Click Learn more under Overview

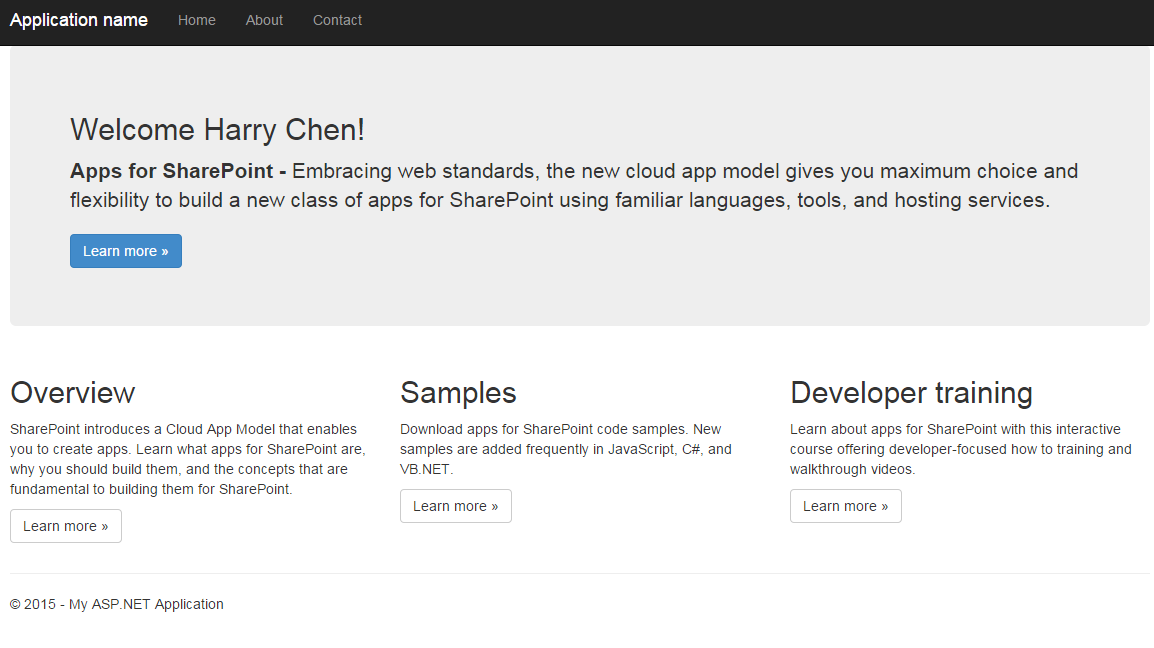(66, 526)
